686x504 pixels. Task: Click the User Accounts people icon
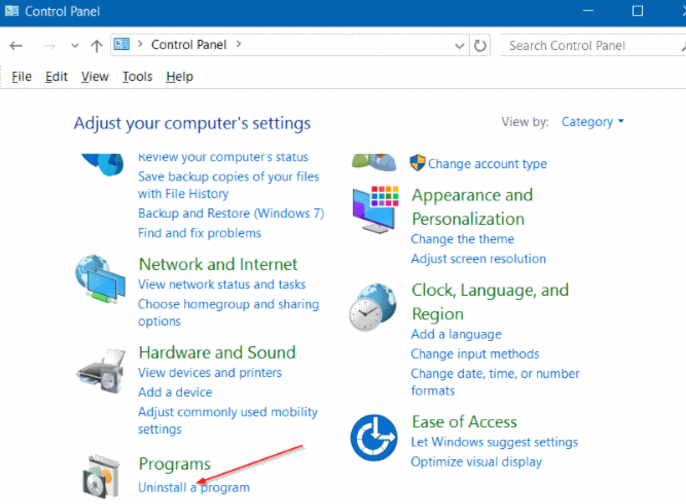pyautogui.click(x=374, y=162)
